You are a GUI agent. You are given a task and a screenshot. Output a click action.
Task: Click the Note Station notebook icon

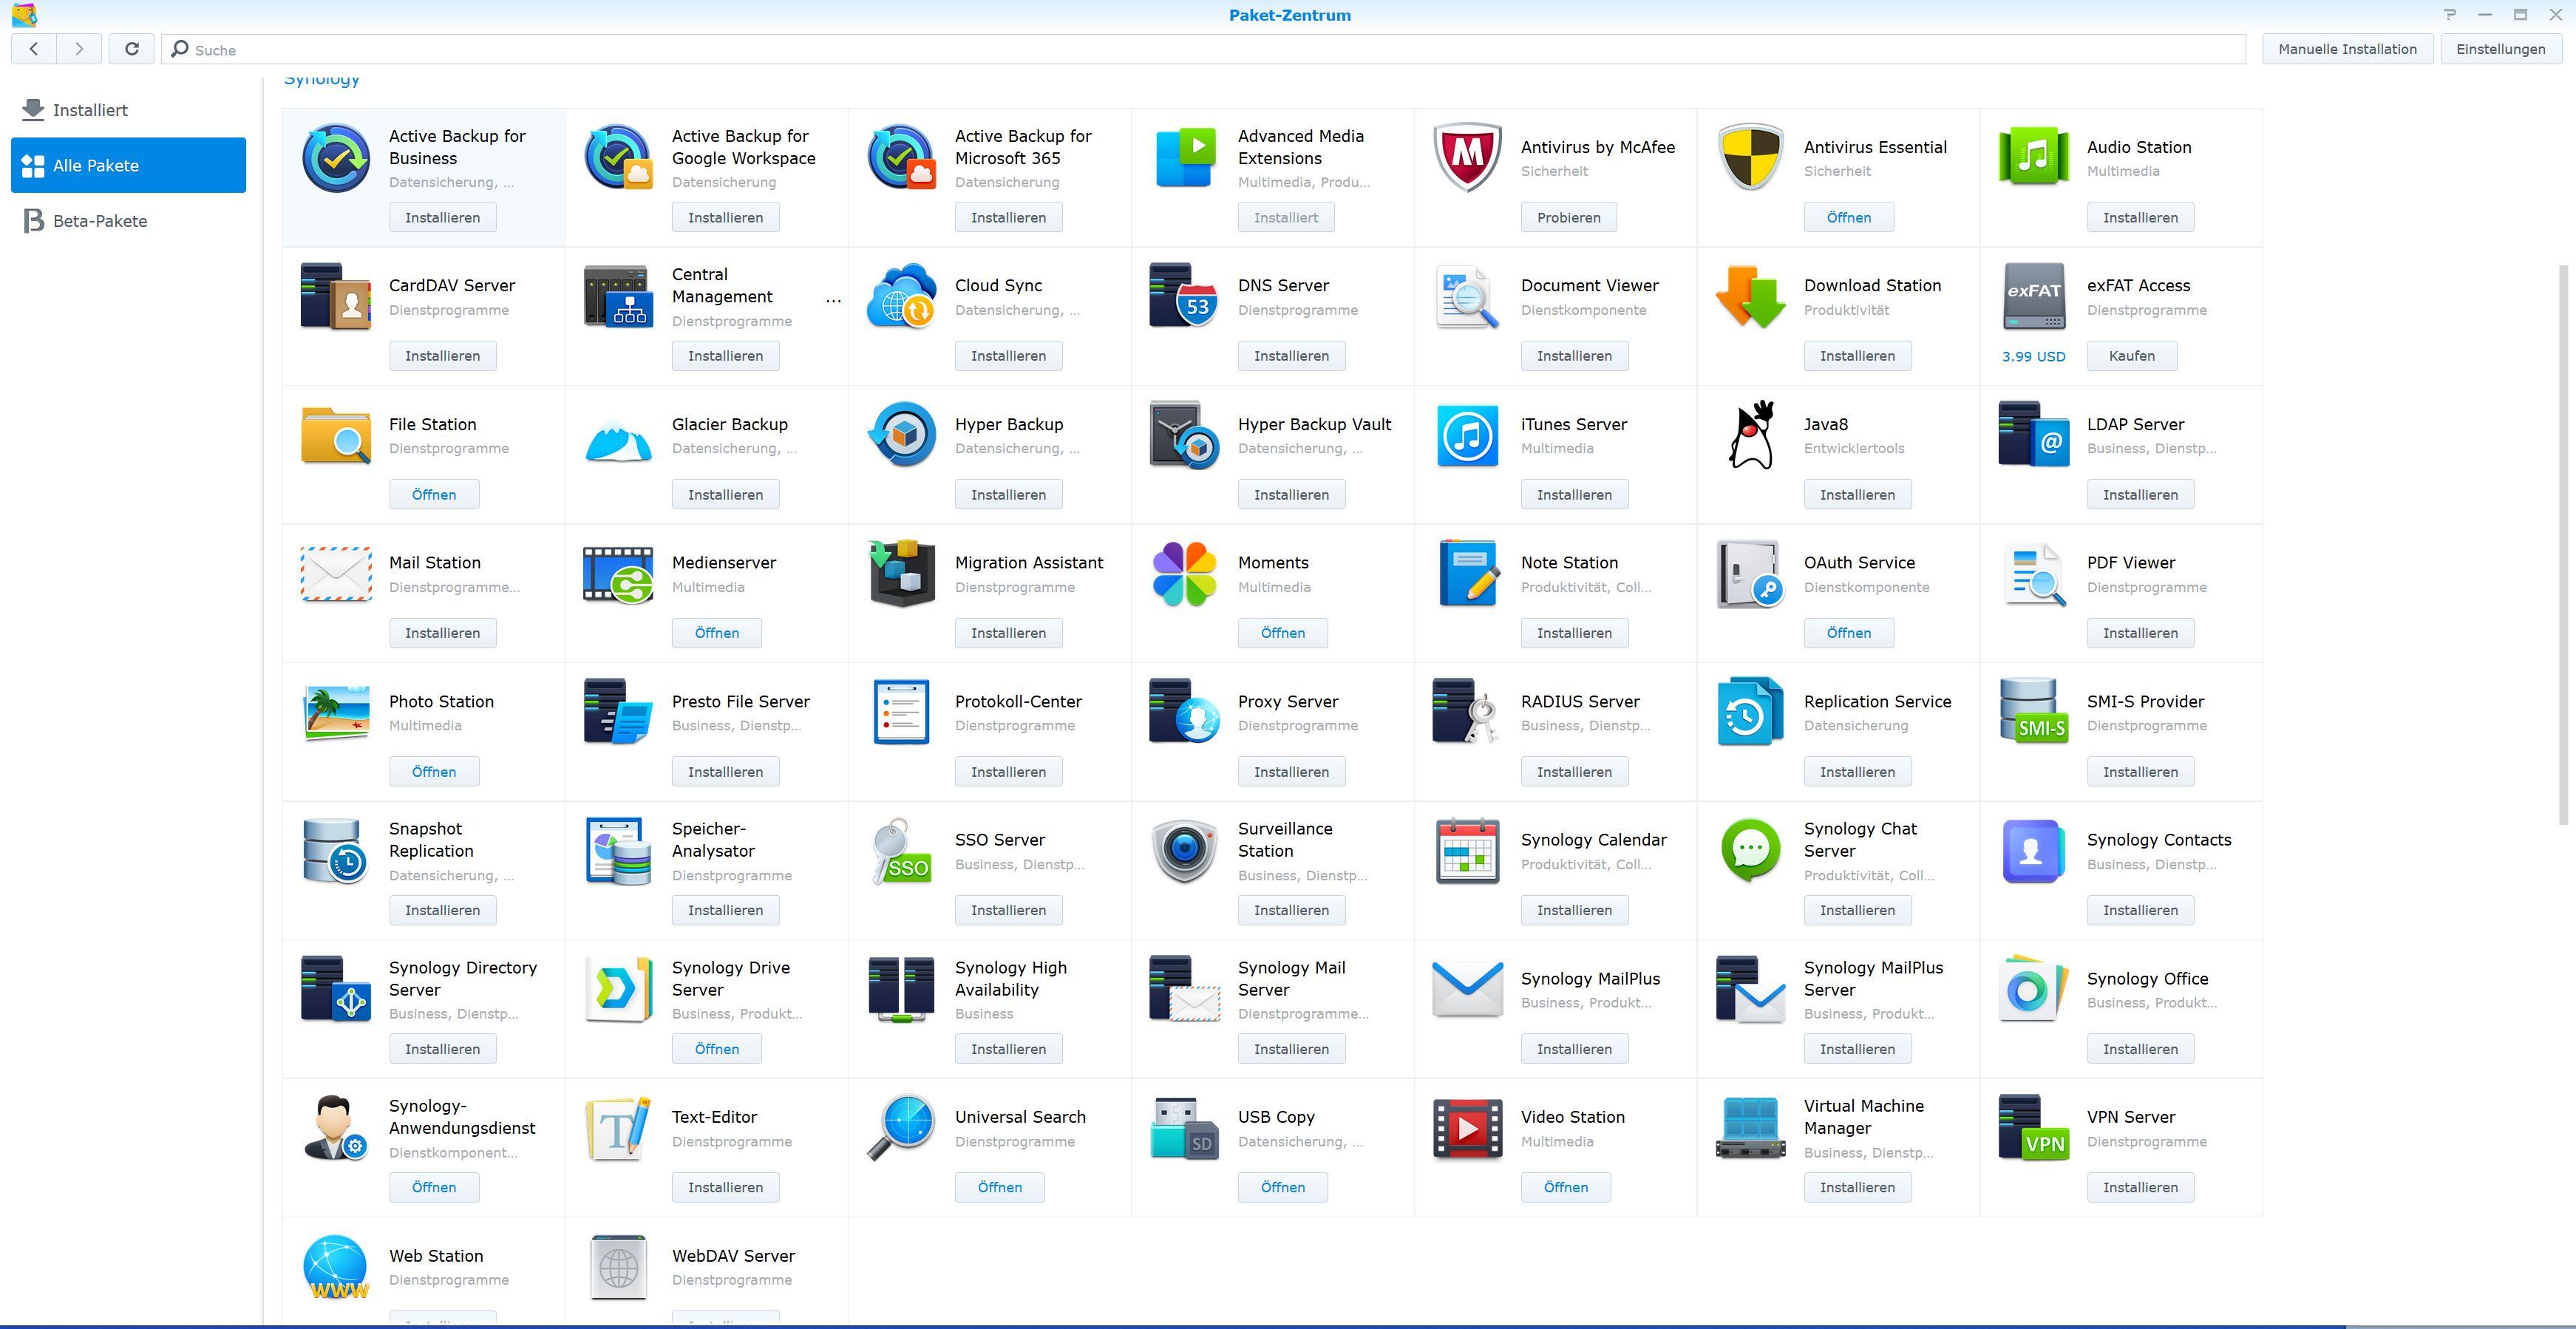point(1467,574)
